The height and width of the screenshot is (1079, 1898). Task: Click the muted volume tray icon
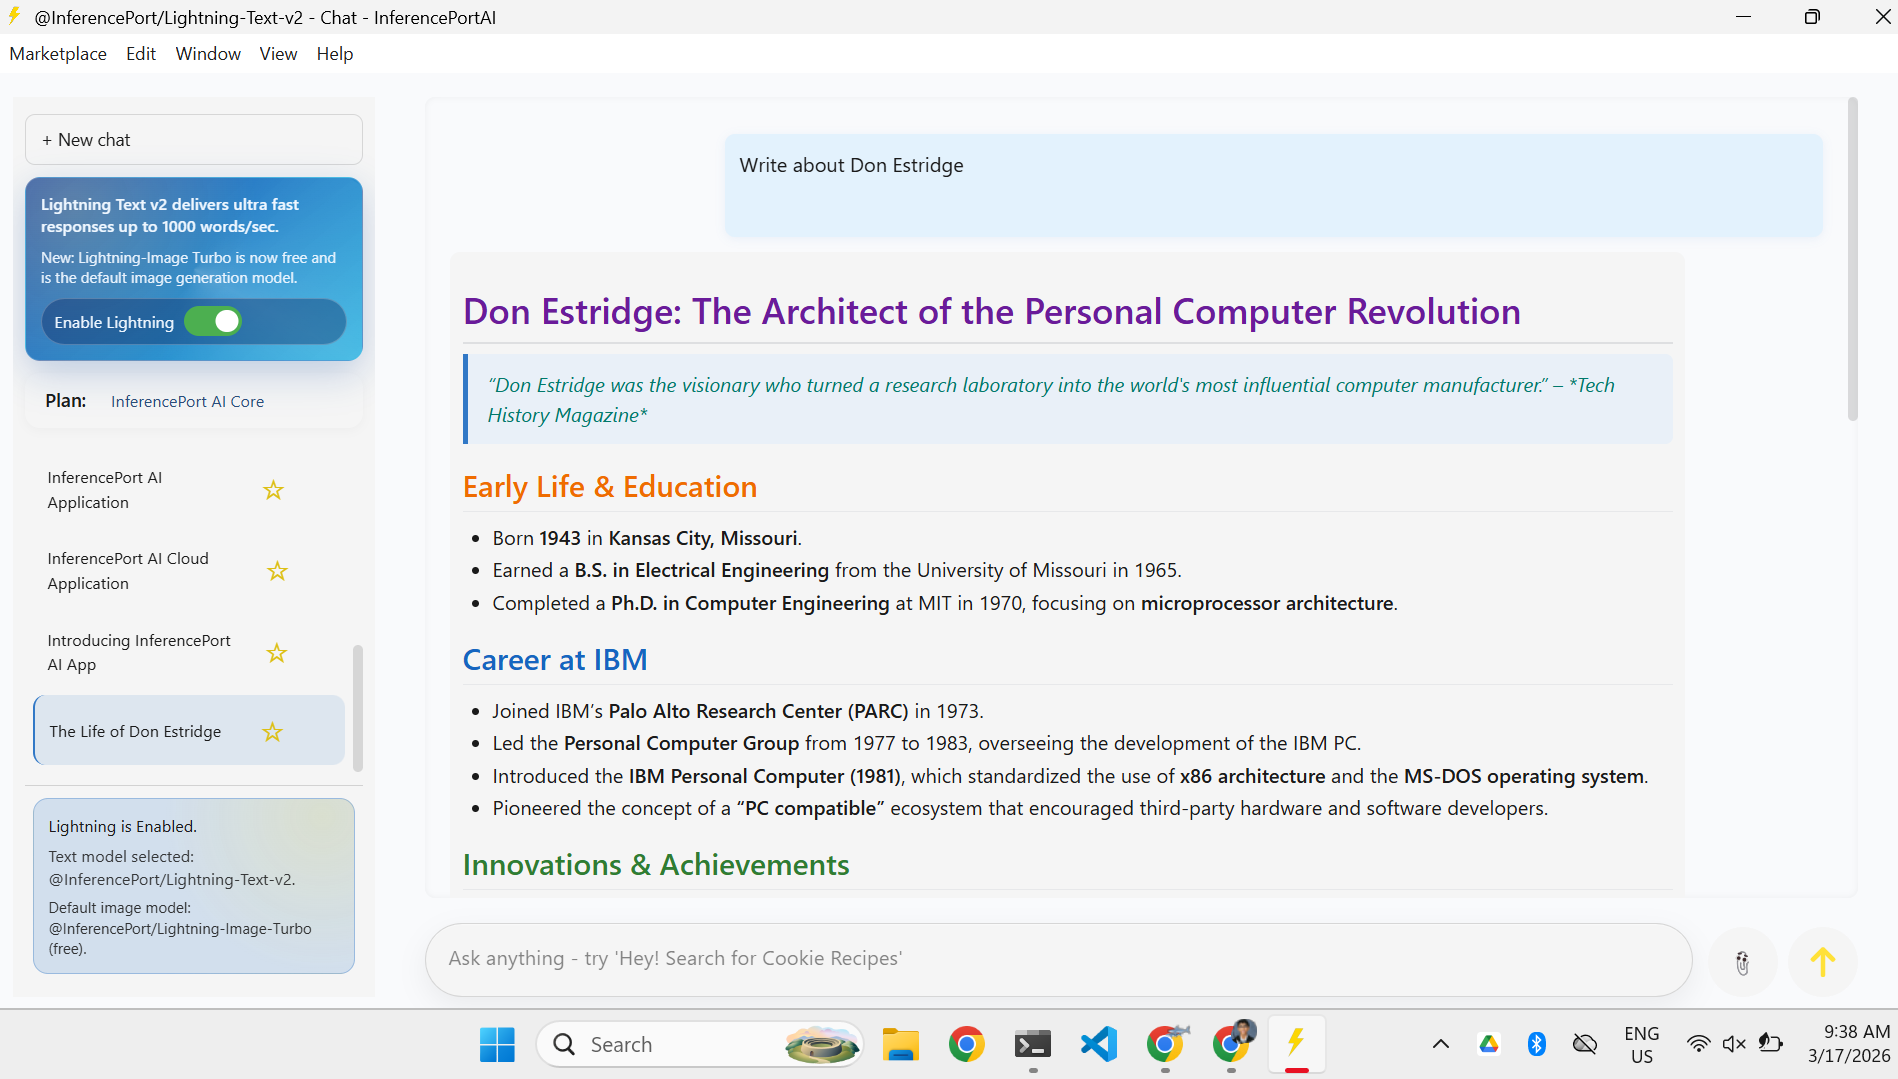coord(1734,1044)
